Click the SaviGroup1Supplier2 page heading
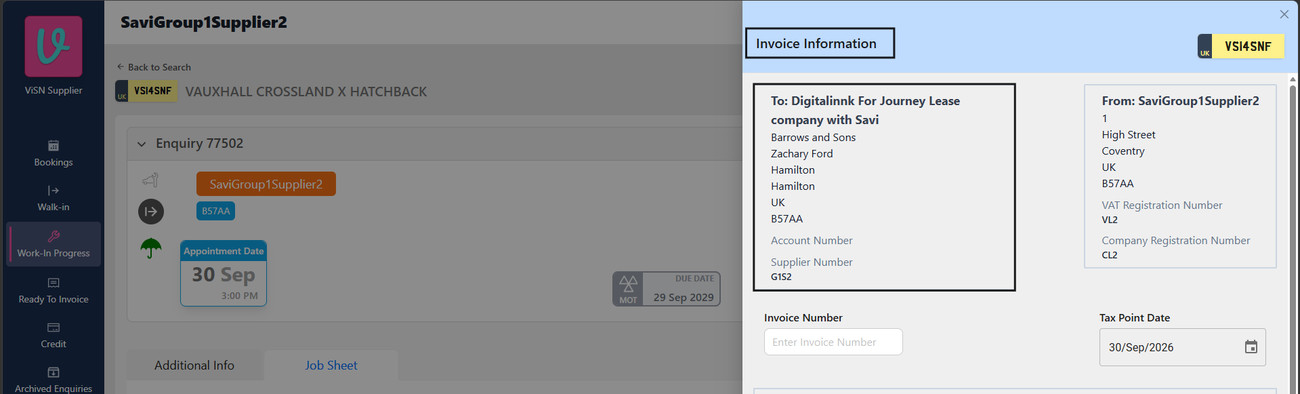 (x=204, y=22)
